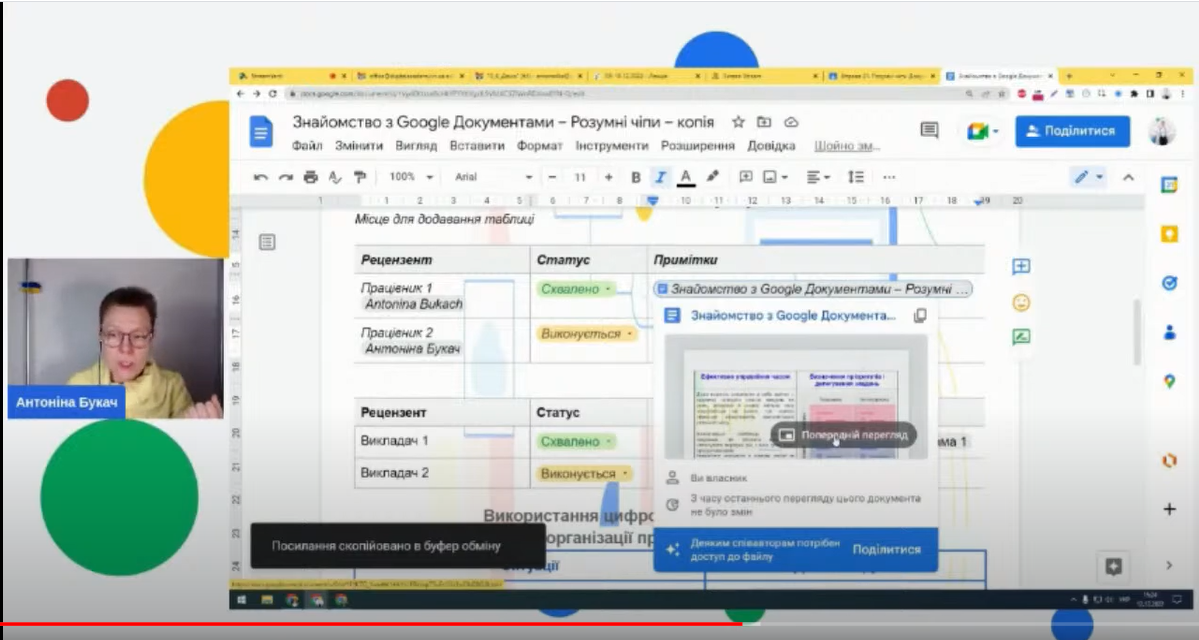Click the Print icon
This screenshot has height=640, width=1199.
tap(310, 177)
